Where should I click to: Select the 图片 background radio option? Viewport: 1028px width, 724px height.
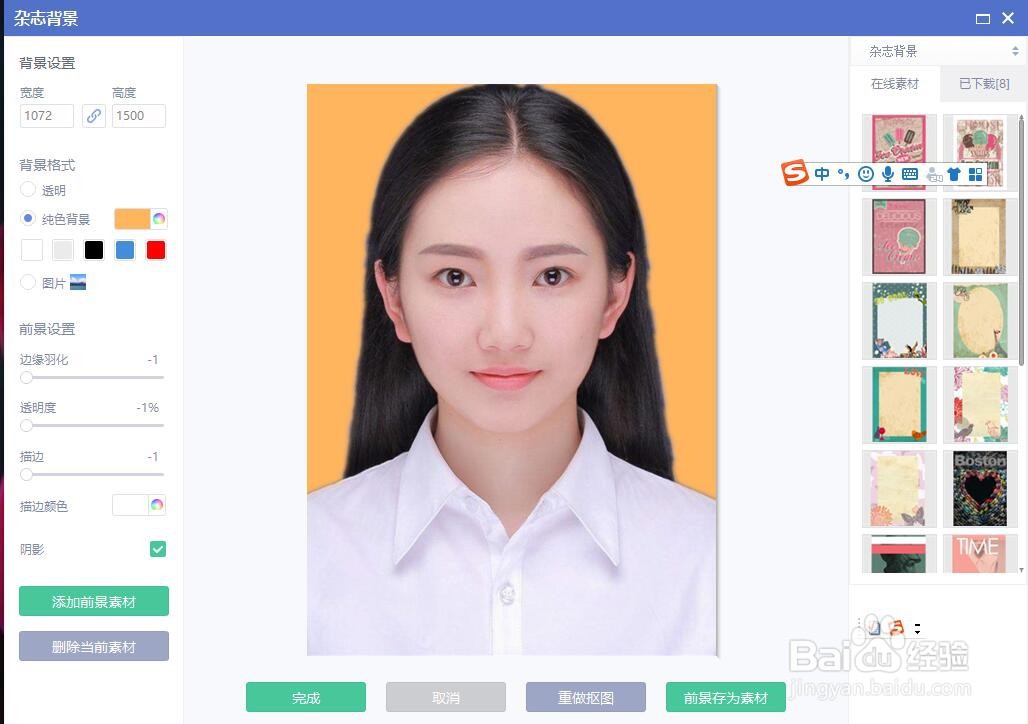(x=27, y=282)
